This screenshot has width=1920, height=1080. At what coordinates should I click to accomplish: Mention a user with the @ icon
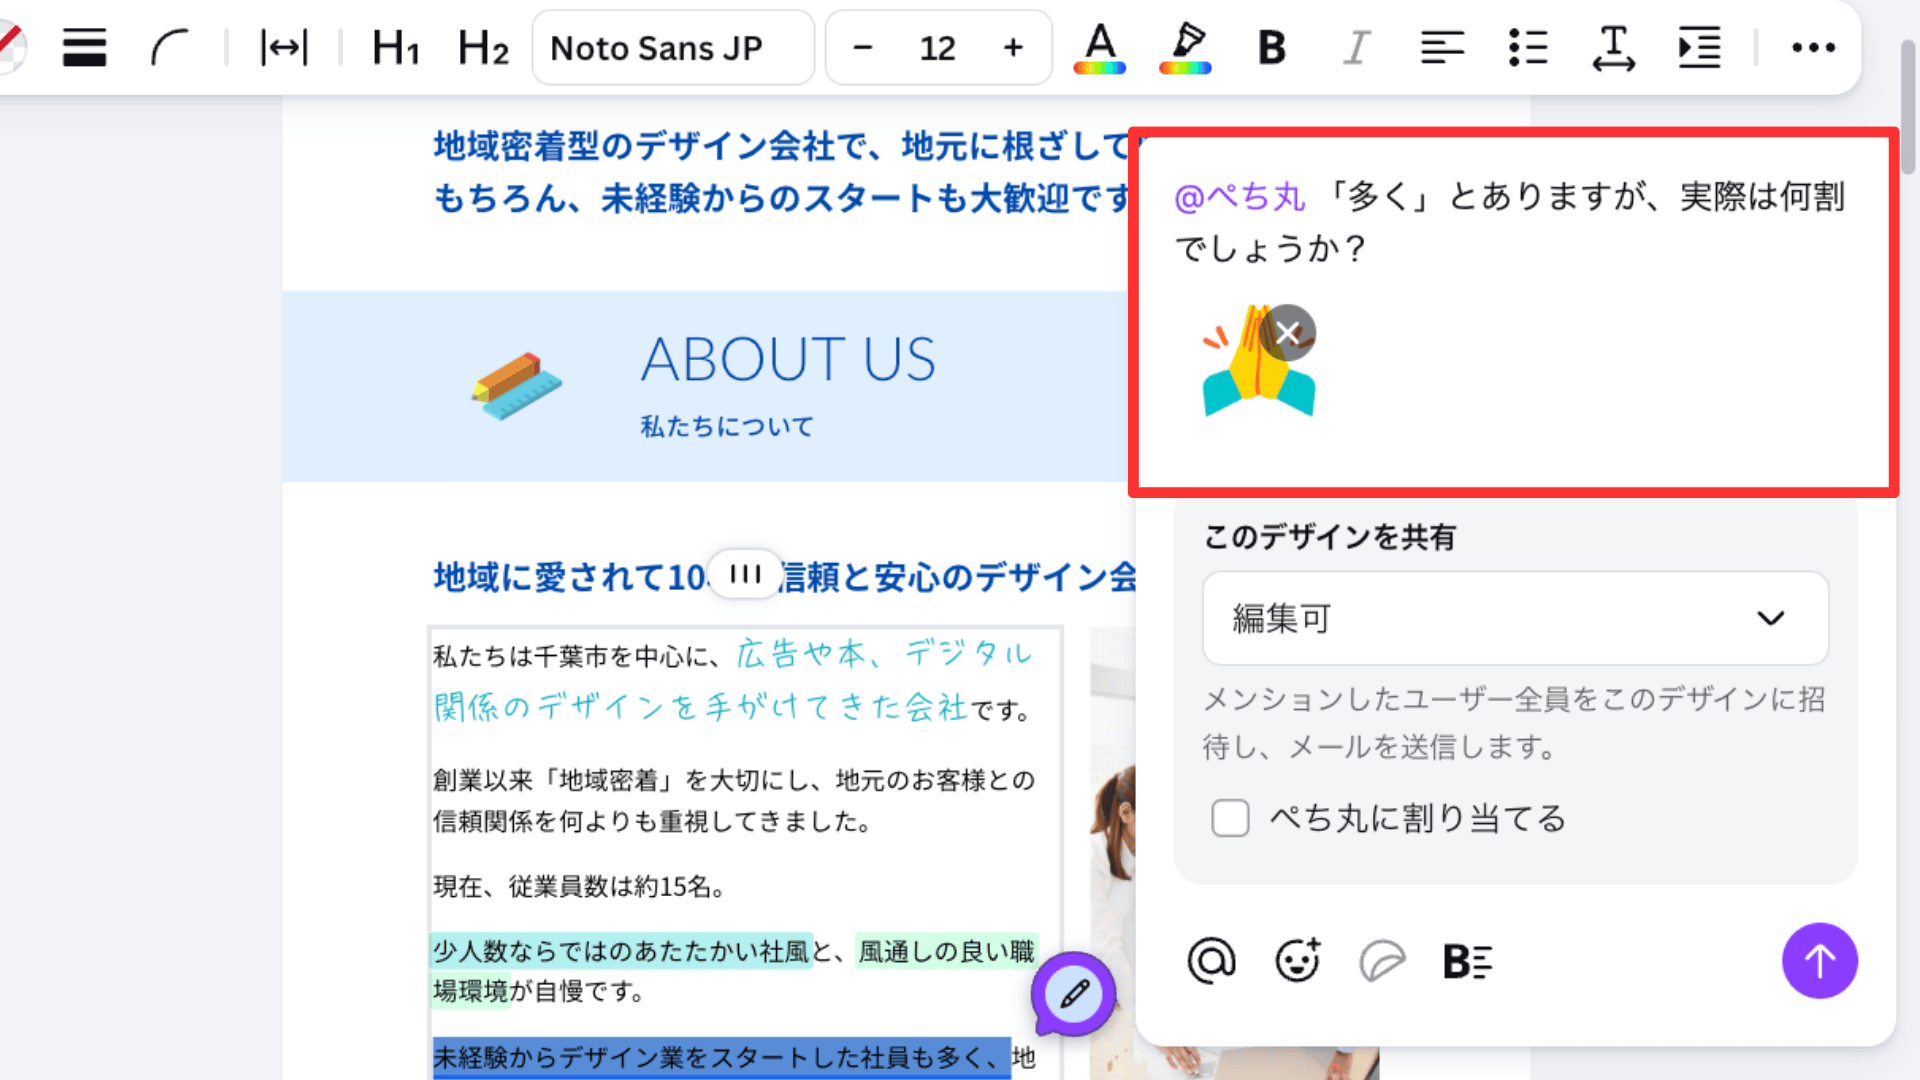[x=1212, y=960]
